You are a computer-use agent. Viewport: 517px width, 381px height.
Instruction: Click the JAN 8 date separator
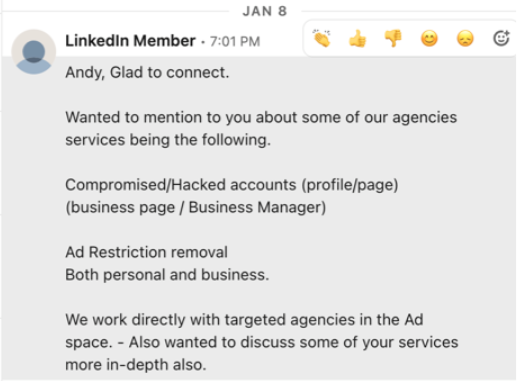pyautogui.click(x=265, y=11)
